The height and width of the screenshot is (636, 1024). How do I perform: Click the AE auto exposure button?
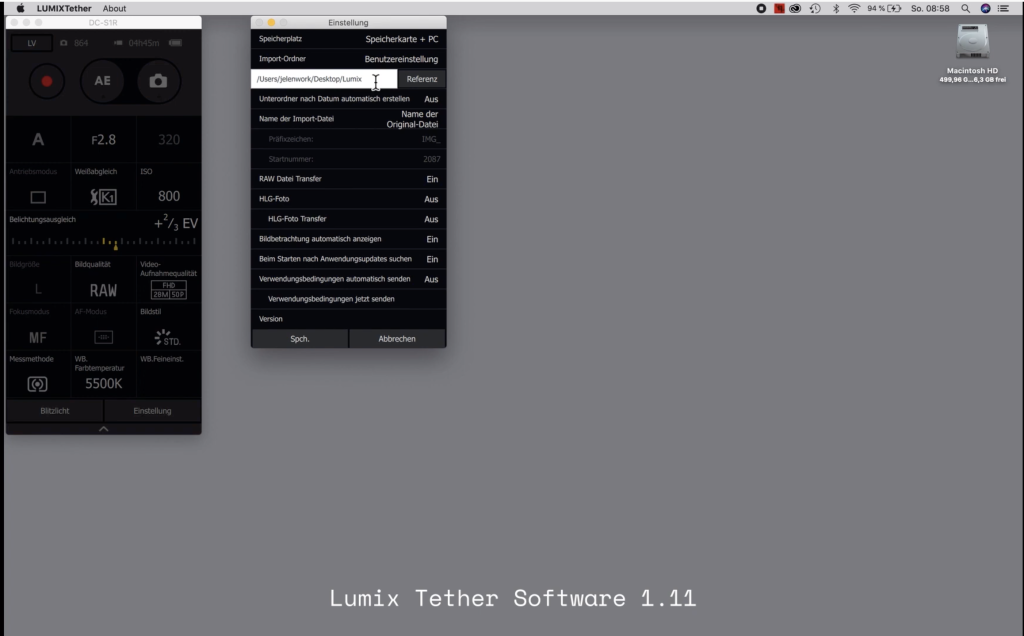102,81
